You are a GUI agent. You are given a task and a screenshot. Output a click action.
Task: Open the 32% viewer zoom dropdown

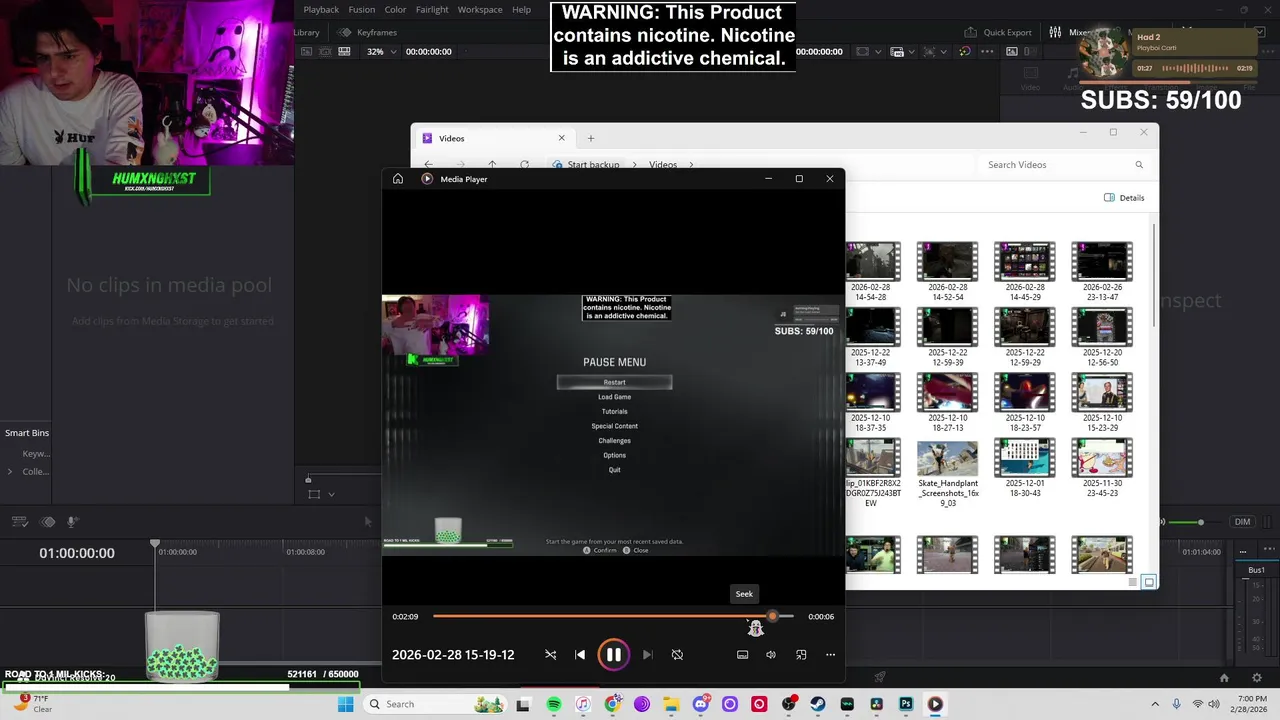[x=381, y=51]
